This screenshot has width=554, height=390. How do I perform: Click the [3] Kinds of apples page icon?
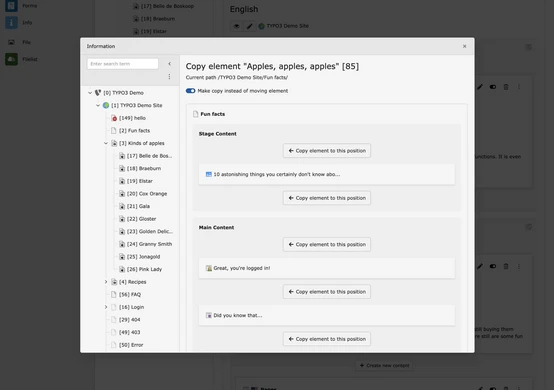click(114, 143)
